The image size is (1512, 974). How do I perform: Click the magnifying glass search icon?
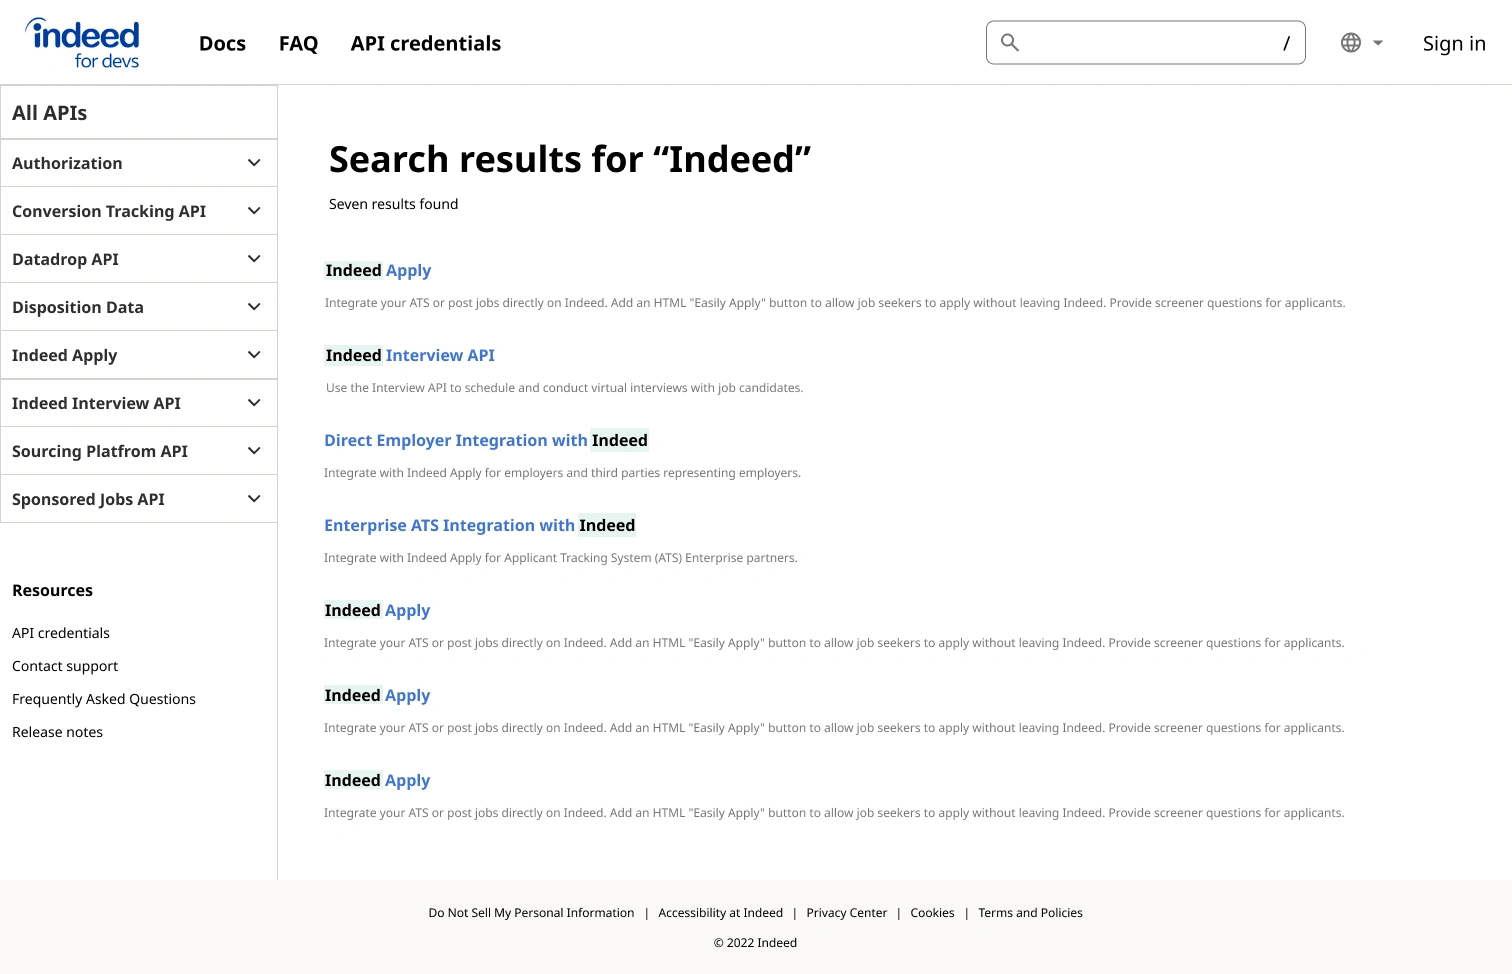click(1010, 42)
